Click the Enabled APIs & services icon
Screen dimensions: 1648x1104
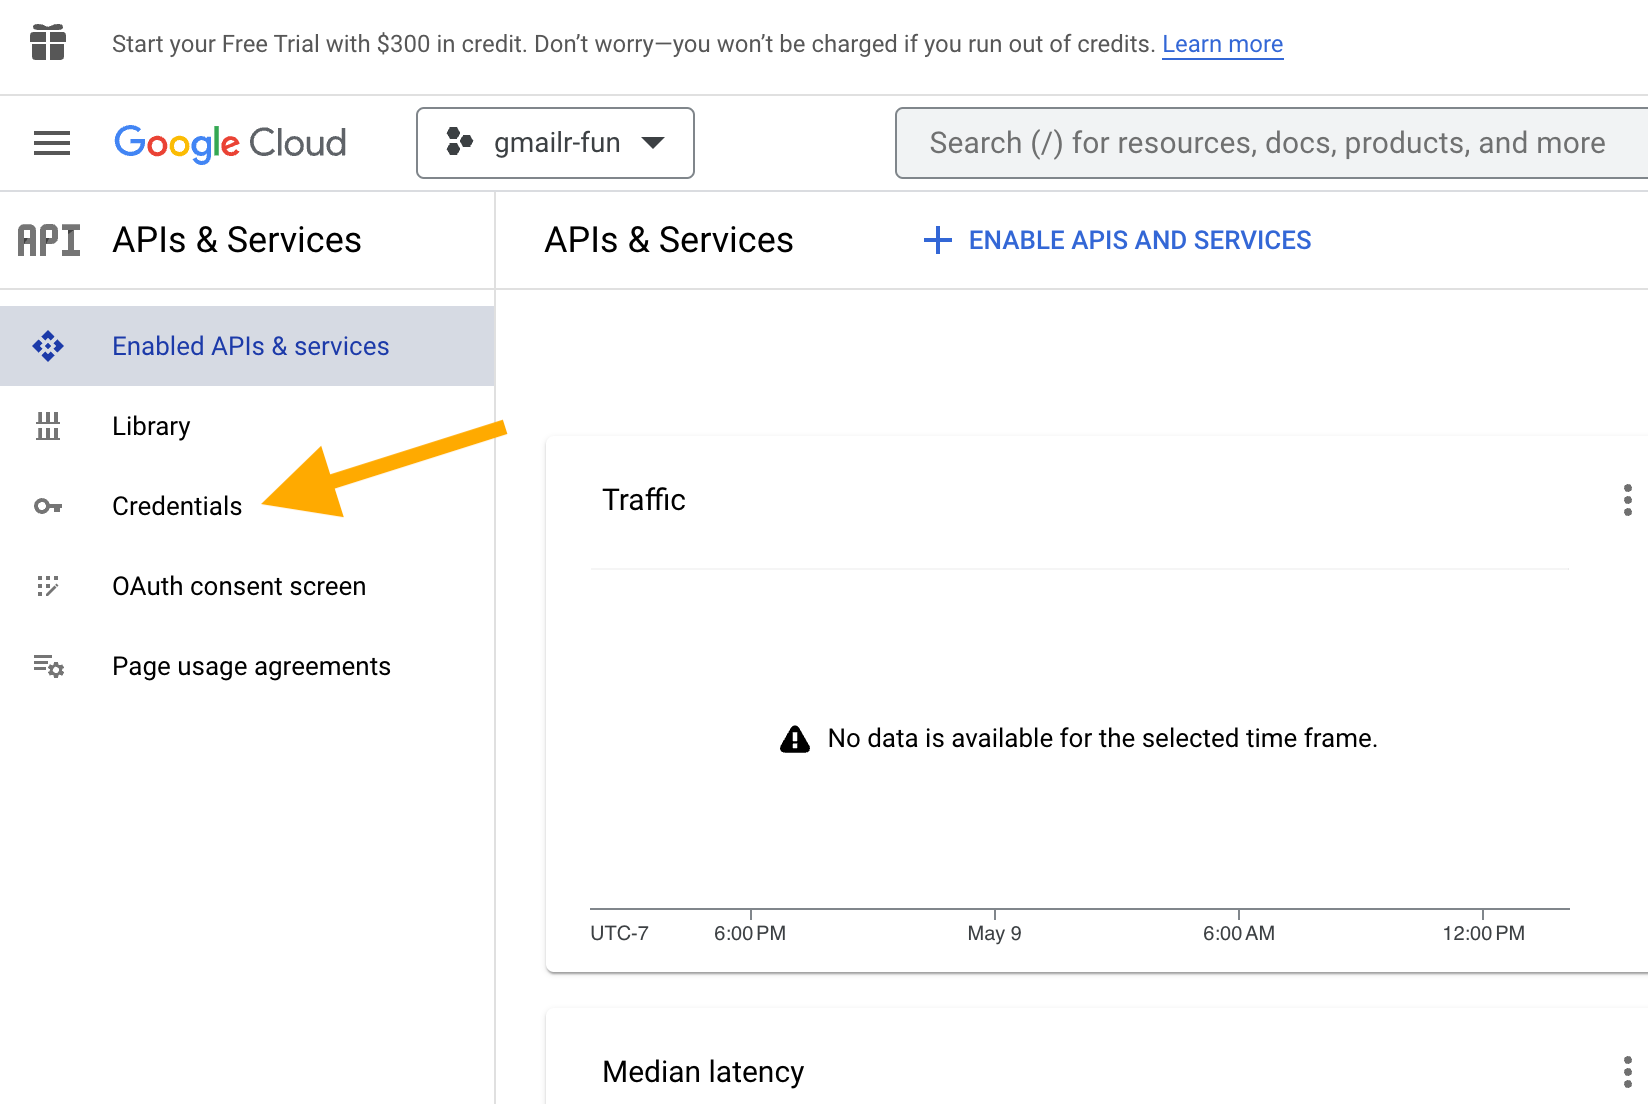point(48,346)
